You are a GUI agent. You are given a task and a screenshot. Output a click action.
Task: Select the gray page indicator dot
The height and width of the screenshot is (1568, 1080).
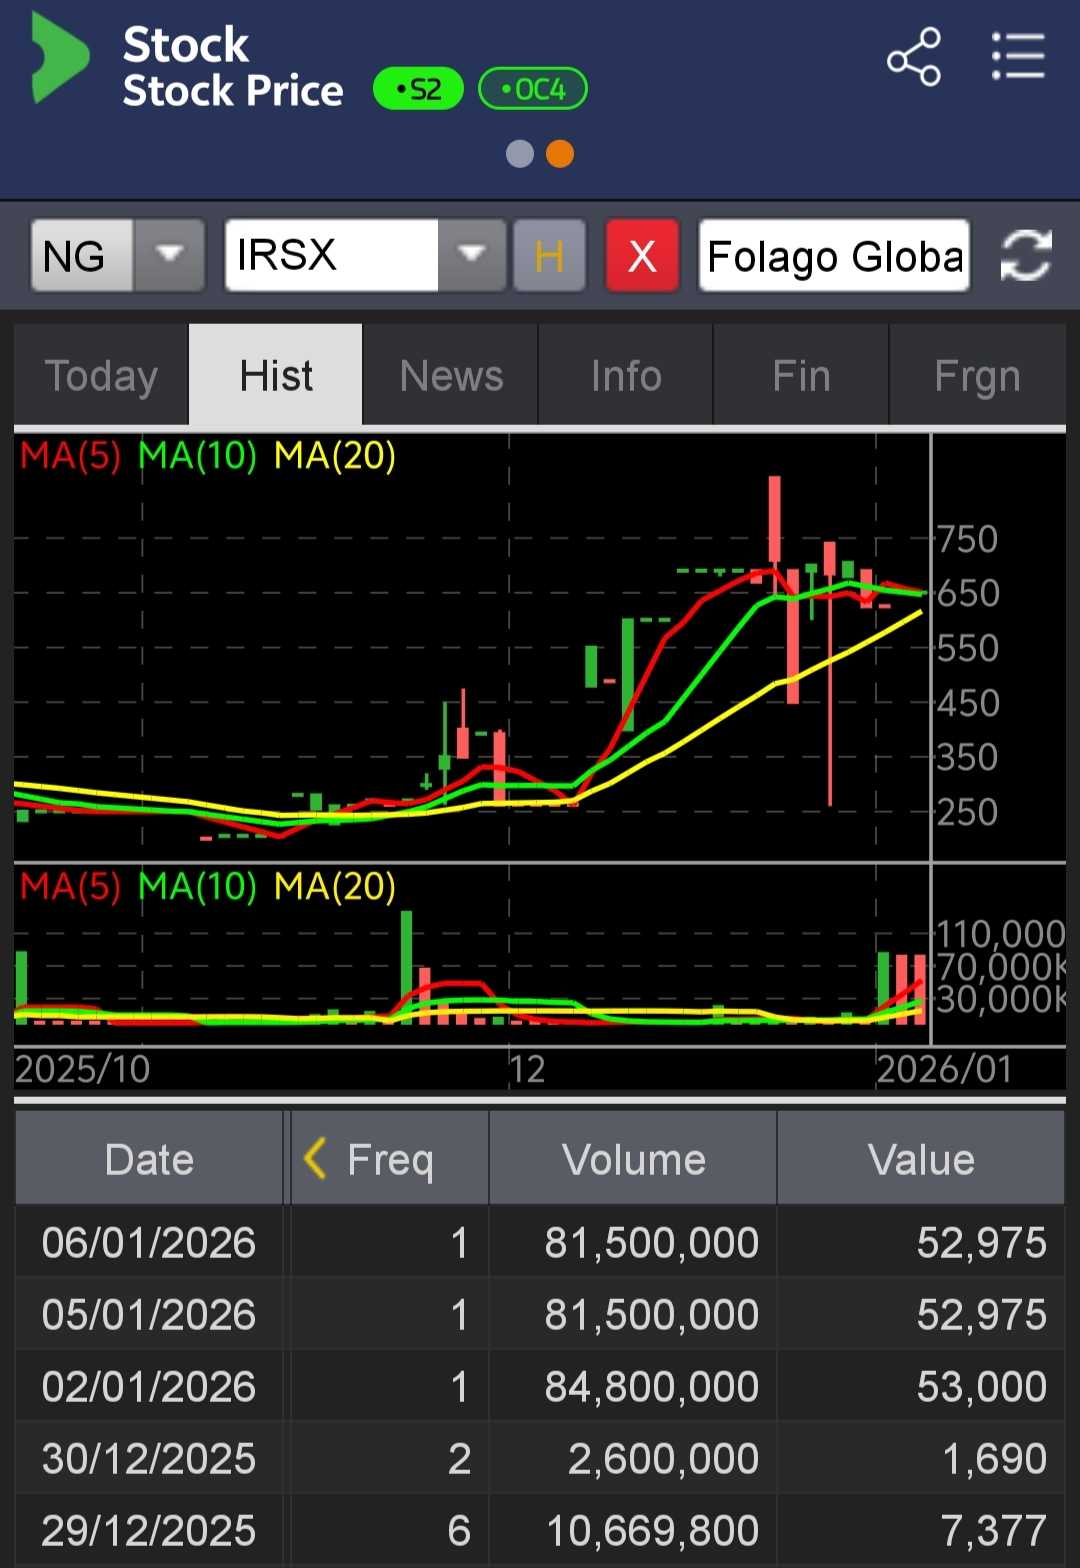(520, 154)
